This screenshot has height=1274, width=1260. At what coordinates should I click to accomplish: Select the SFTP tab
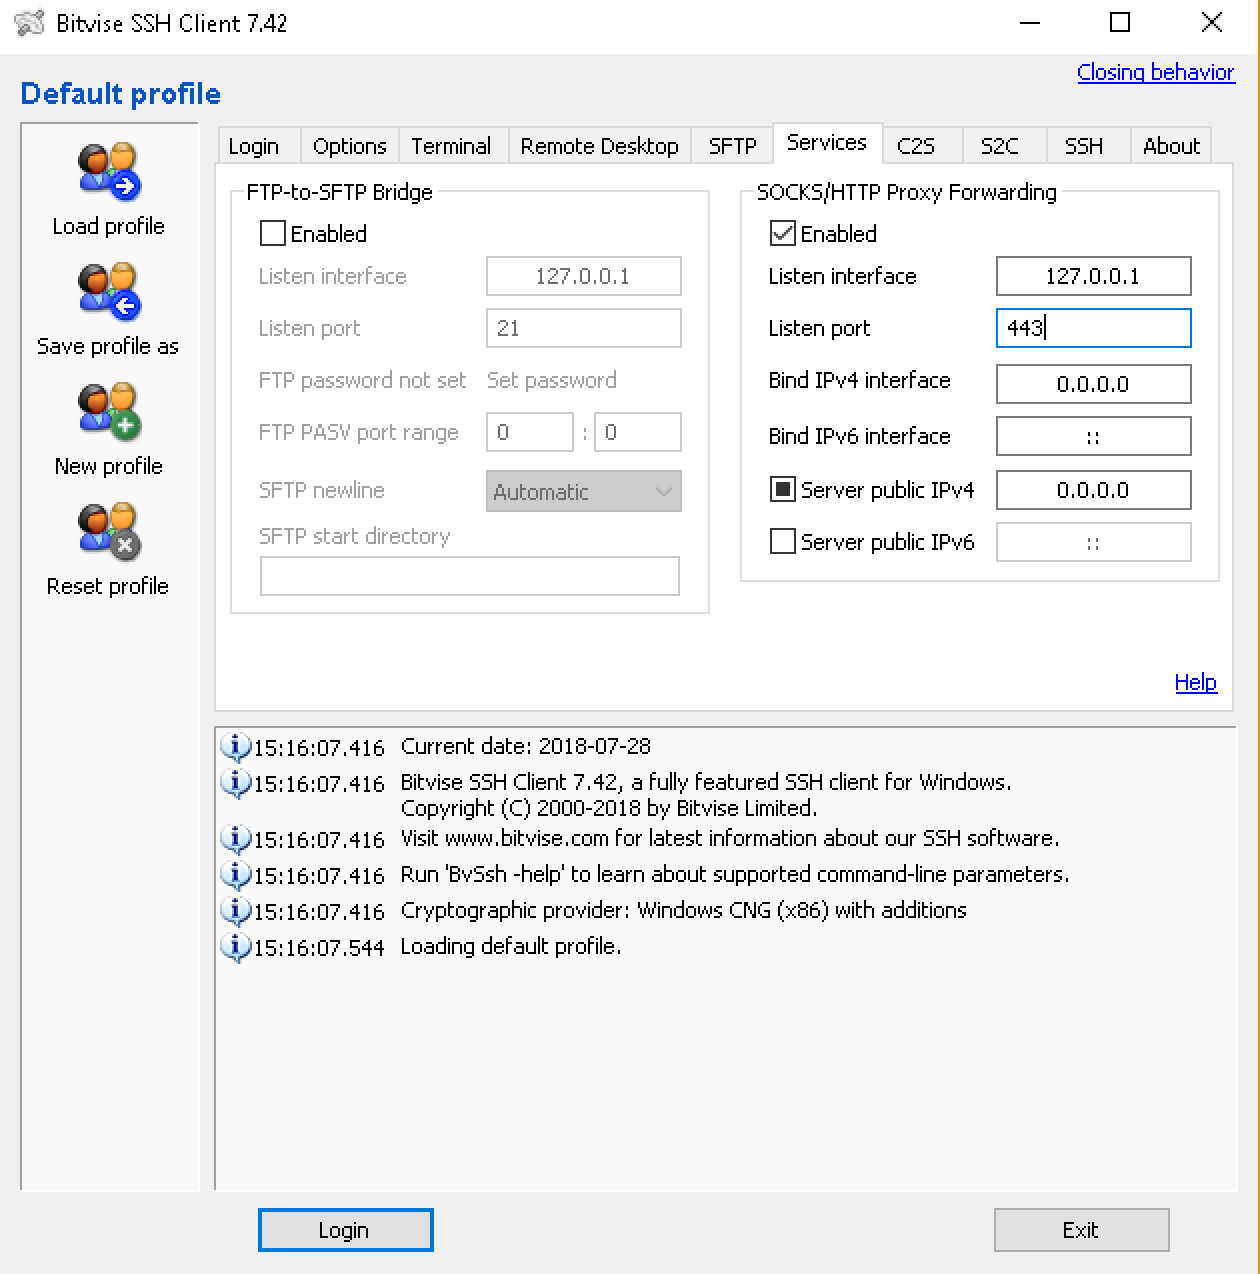[x=732, y=146]
